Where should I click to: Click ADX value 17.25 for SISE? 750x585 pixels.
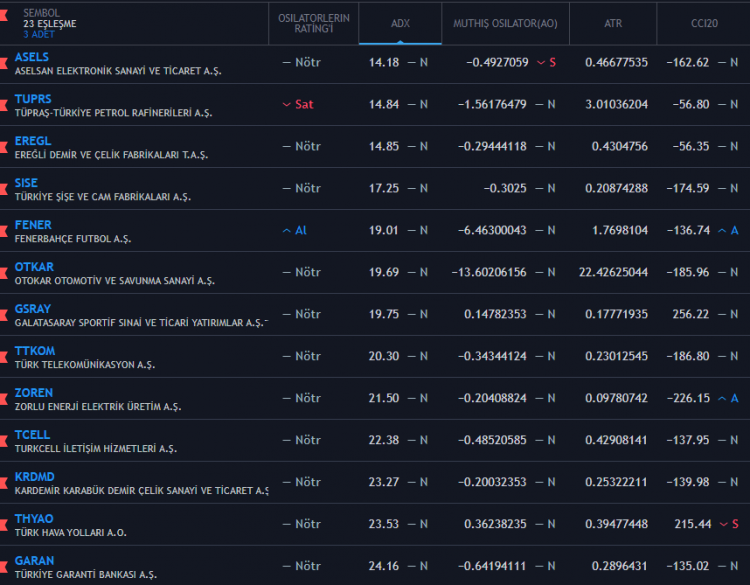click(384, 188)
